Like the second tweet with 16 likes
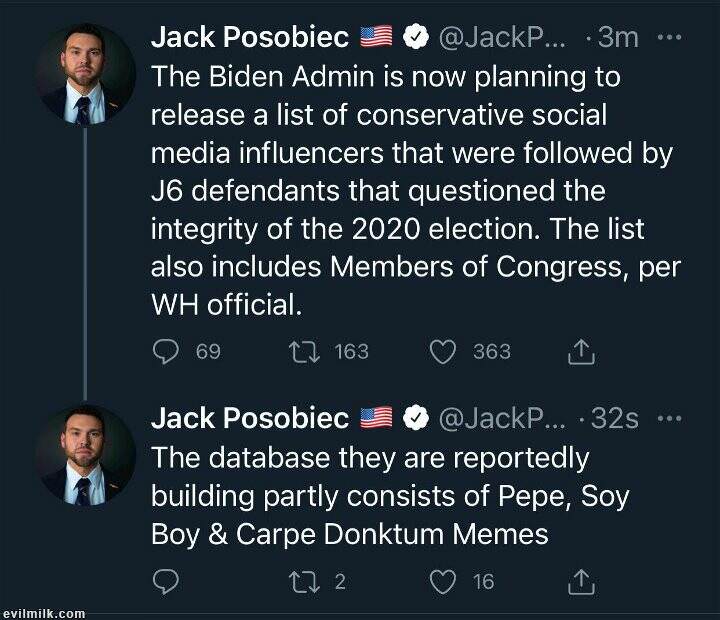720x620 pixels. pos(443,581)
